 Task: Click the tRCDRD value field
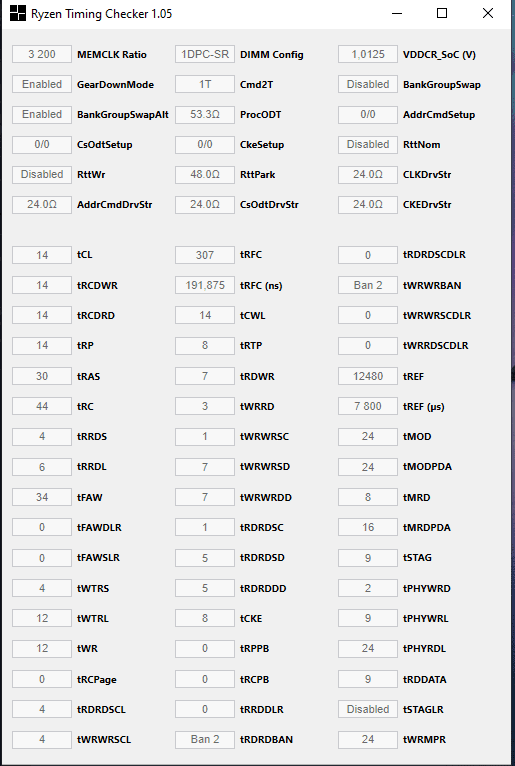click(42, 315)
